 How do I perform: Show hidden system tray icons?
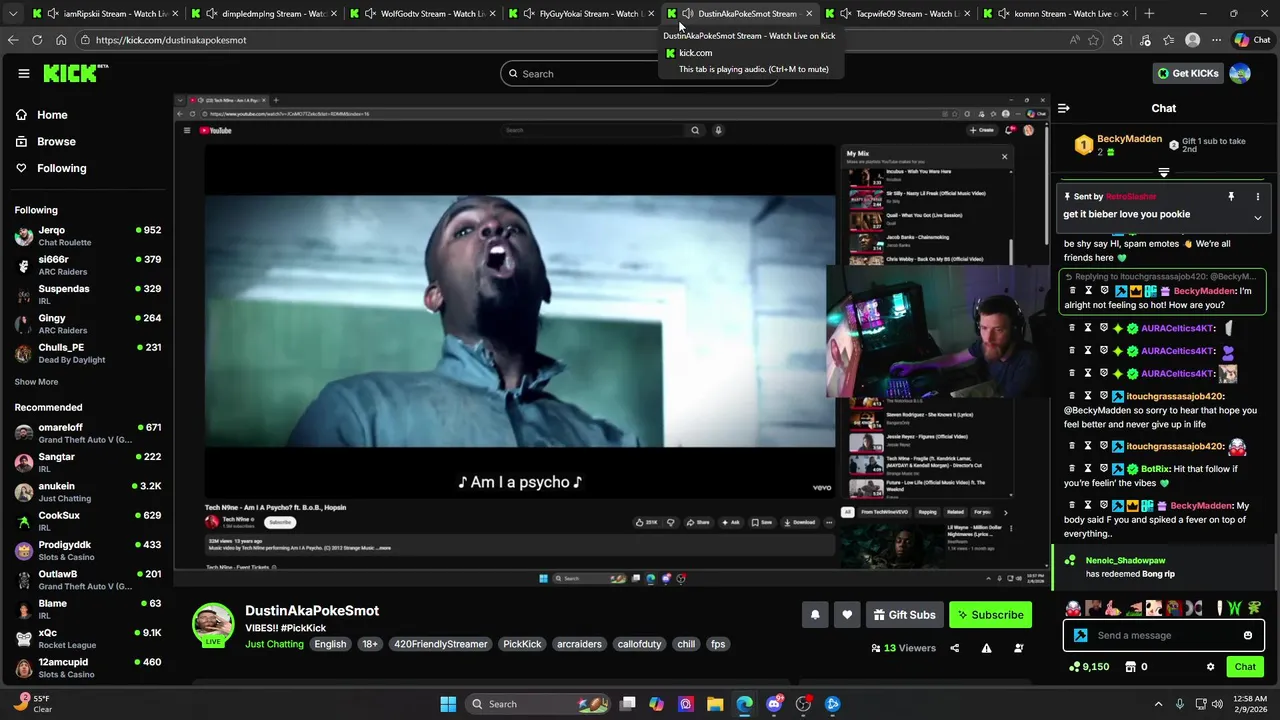[x=1158, y=704]
